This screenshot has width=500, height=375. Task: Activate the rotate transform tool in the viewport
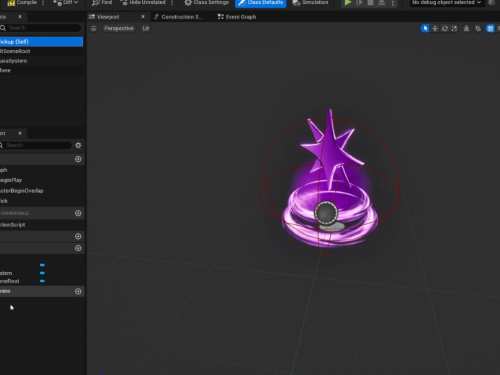click(x=445, y=29)
